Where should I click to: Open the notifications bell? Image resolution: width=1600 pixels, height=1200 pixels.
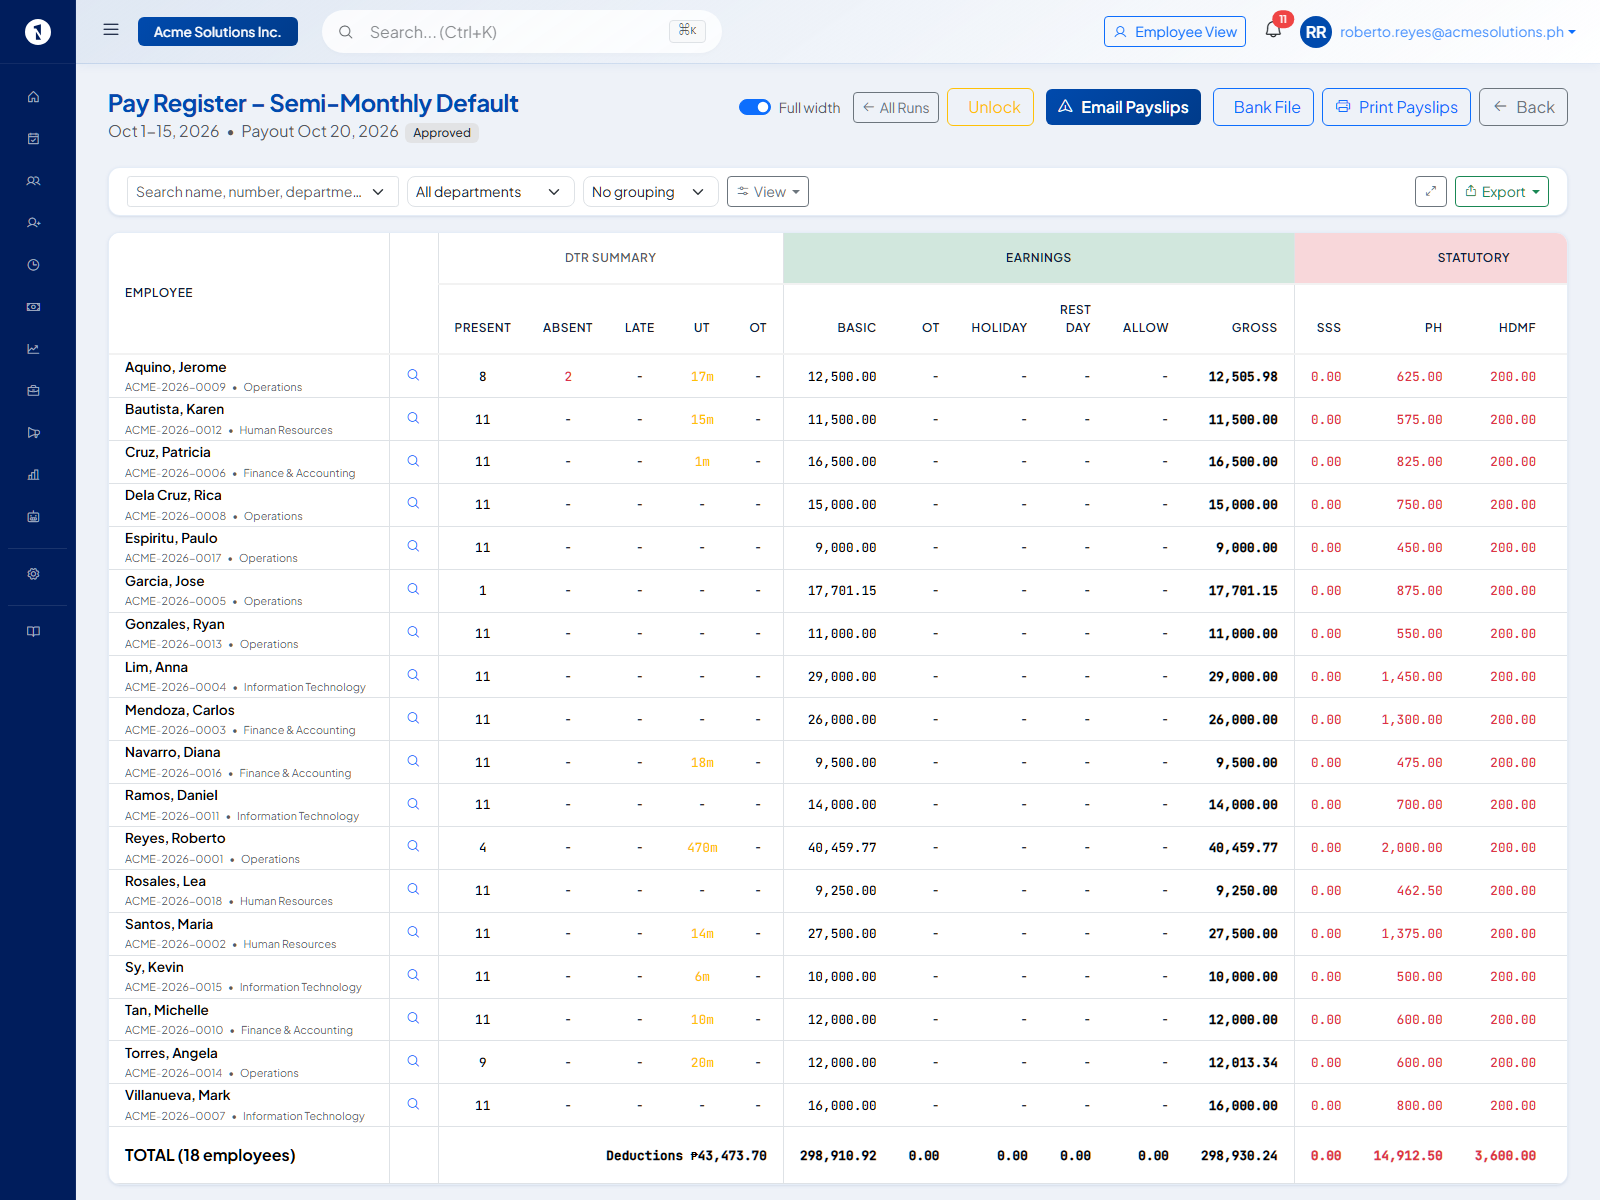pos(1273,30)
